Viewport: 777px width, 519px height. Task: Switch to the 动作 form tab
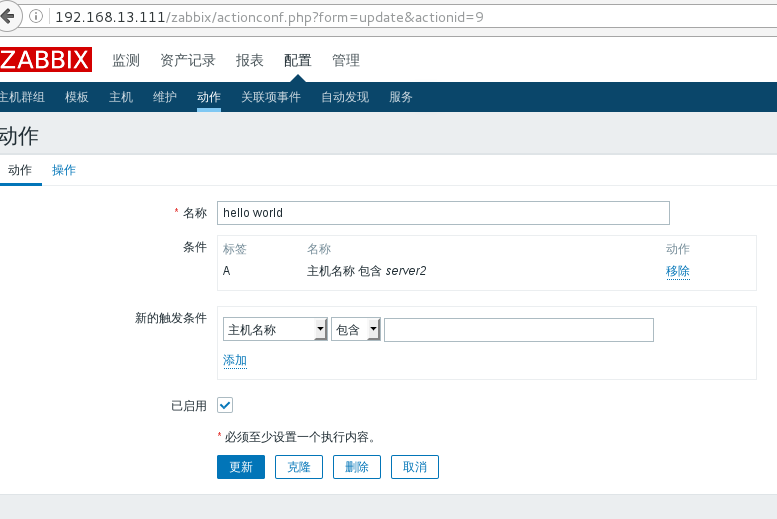tap(20, 171)
